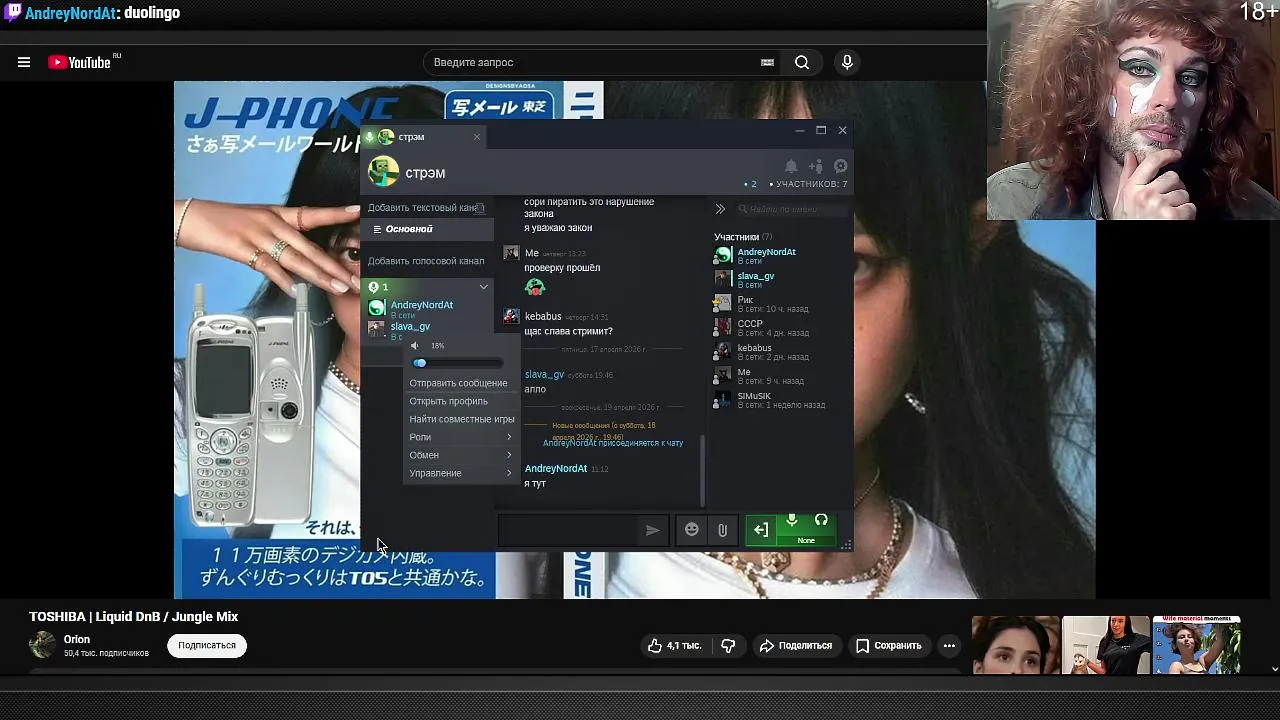Select the Основной text channel
This screenshot has width=1280, height=720.
(x=426, y=229)
